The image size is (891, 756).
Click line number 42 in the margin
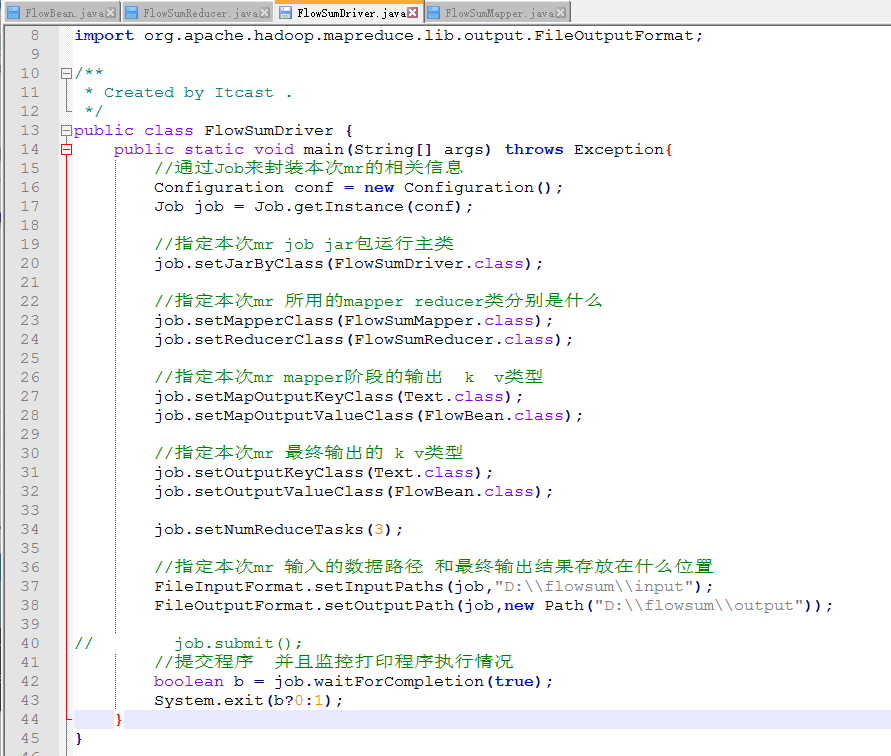pos(30,681)
